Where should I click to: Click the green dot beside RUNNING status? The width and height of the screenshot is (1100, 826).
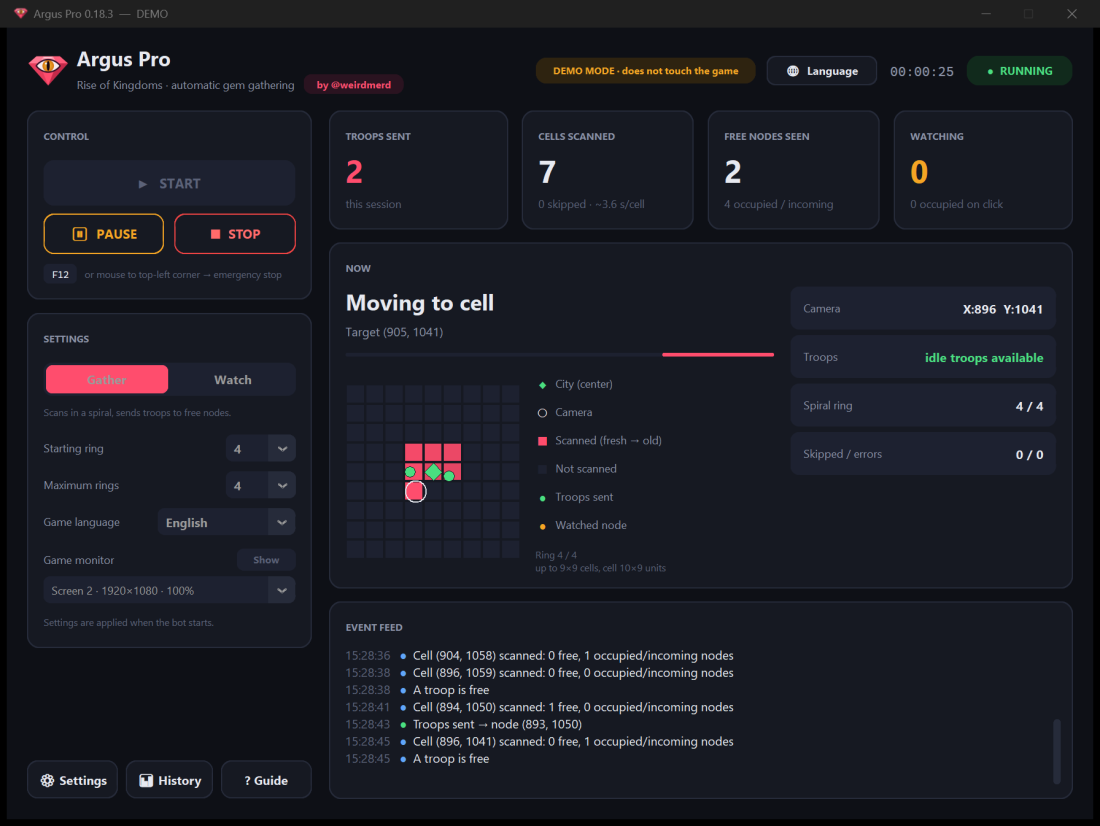(990, 72)
